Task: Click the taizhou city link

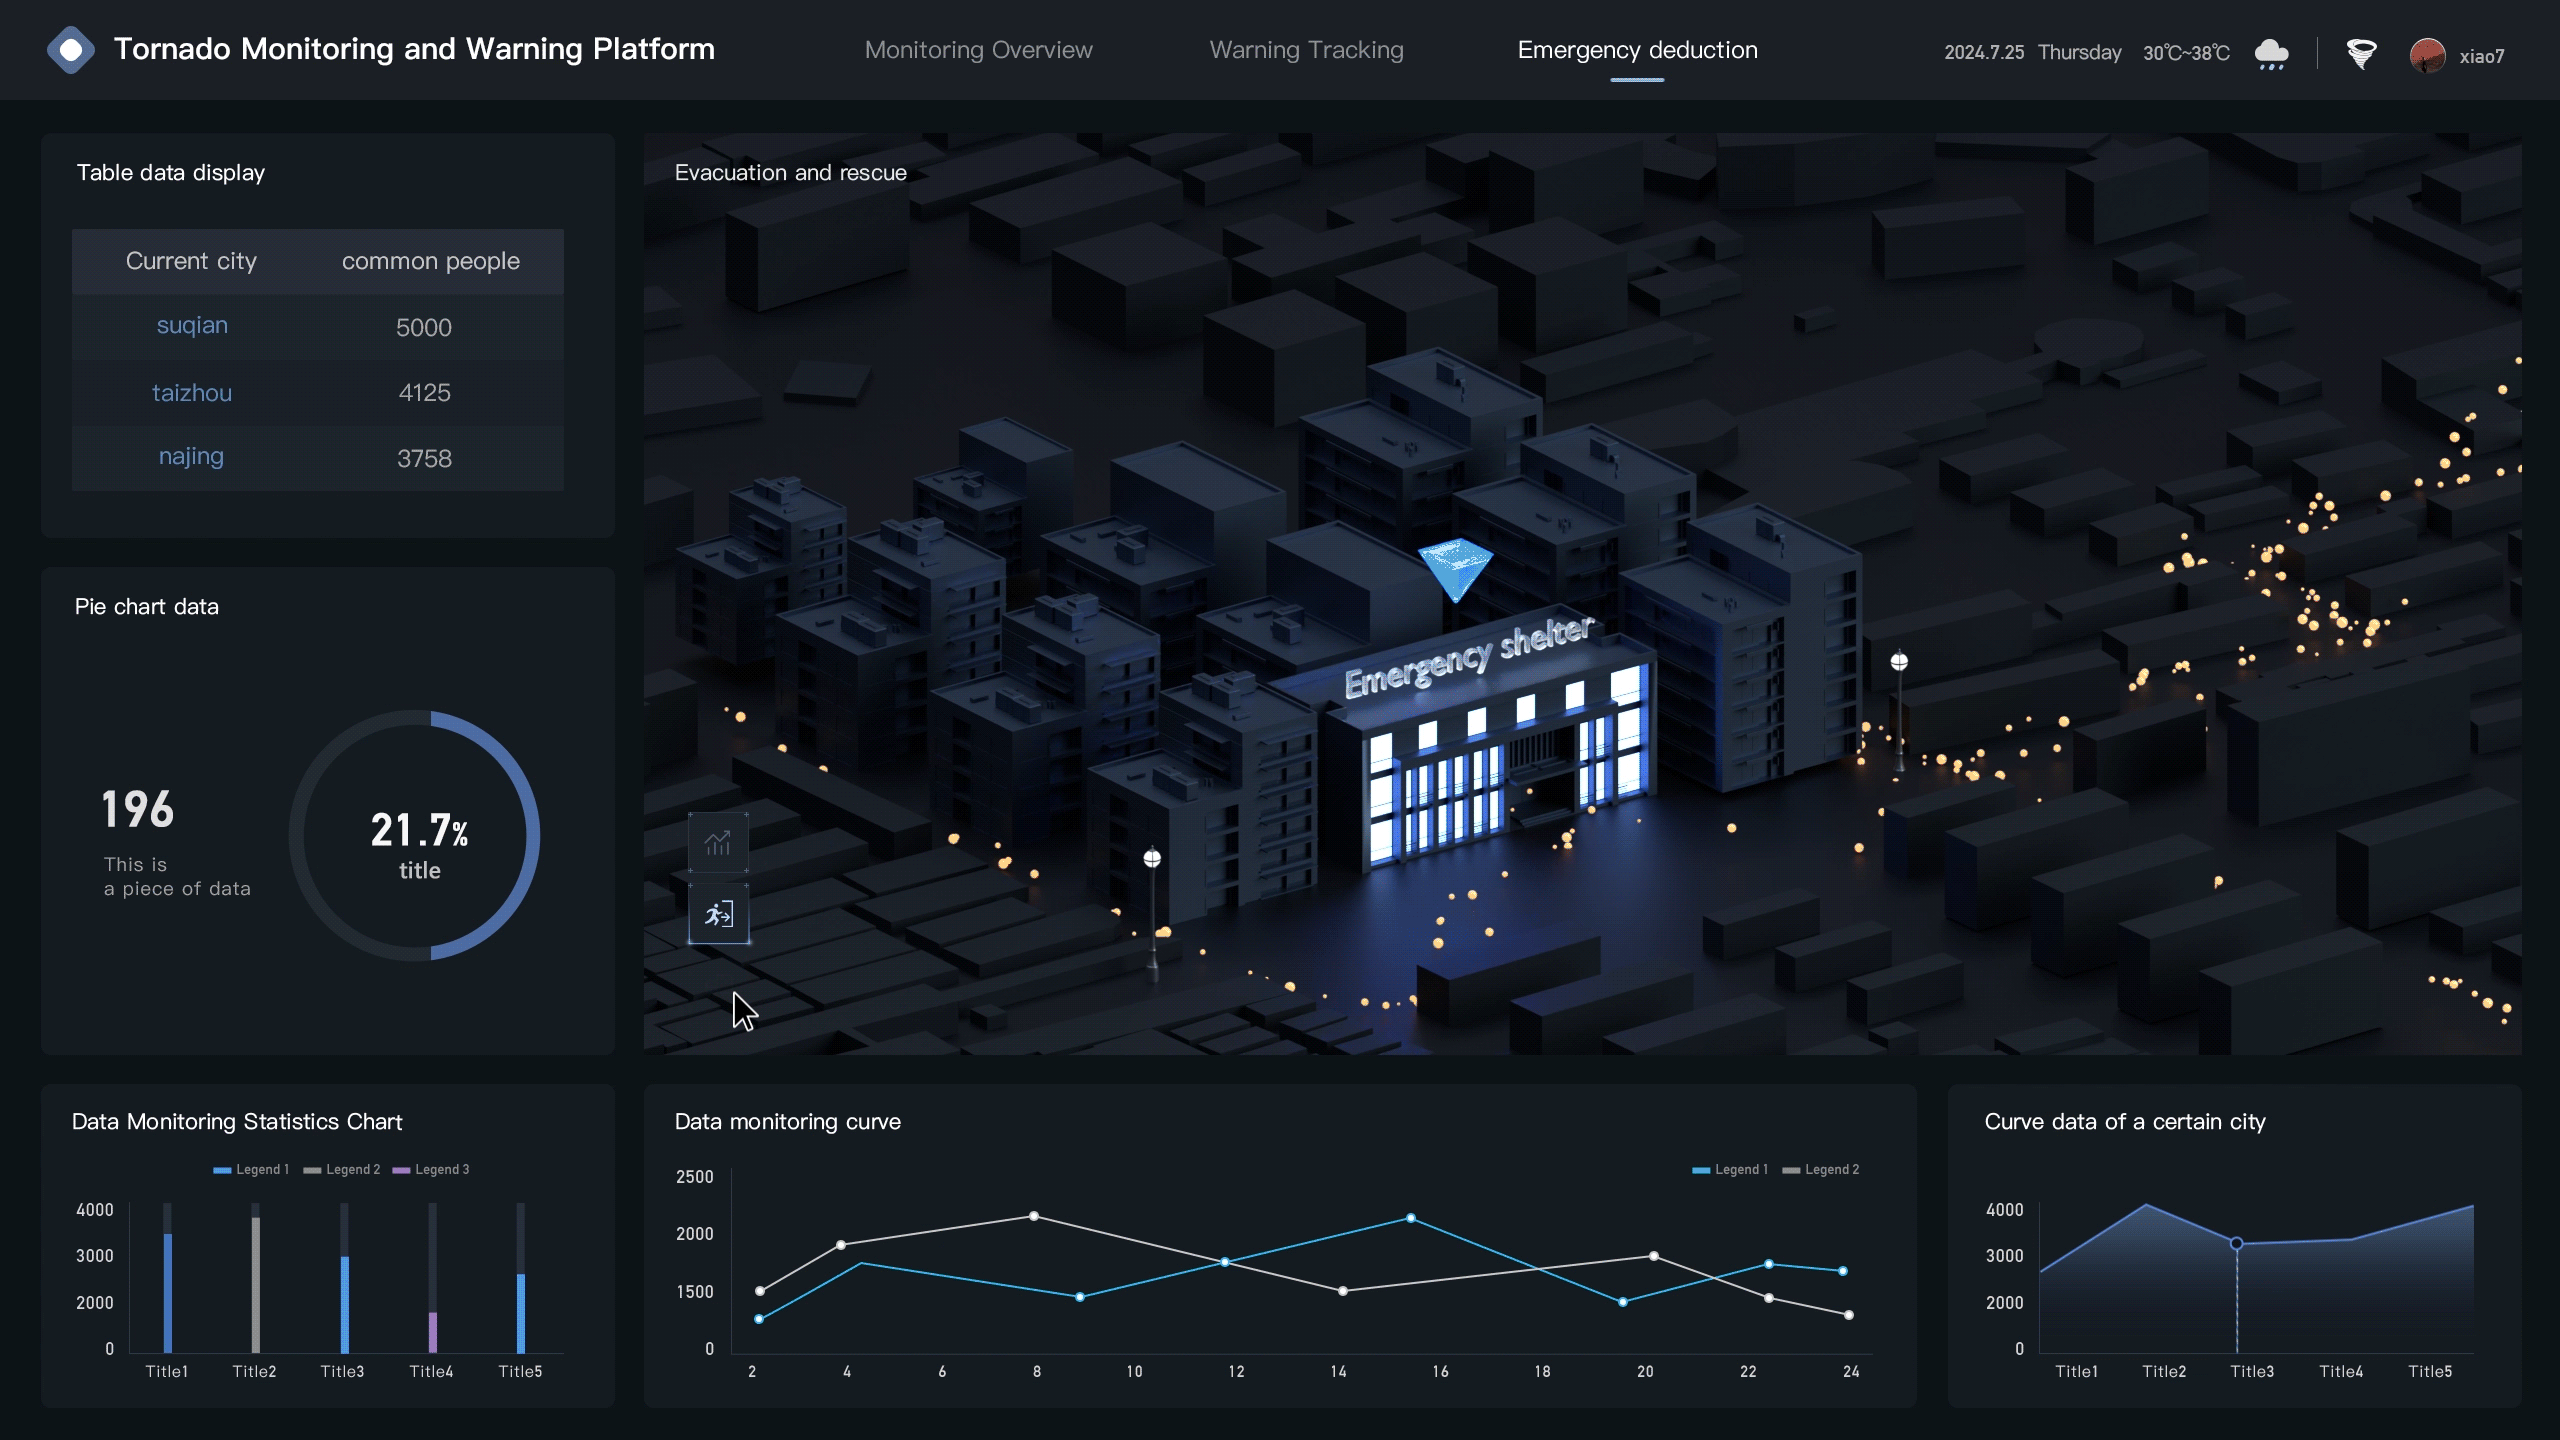Action: pos(192,393)
